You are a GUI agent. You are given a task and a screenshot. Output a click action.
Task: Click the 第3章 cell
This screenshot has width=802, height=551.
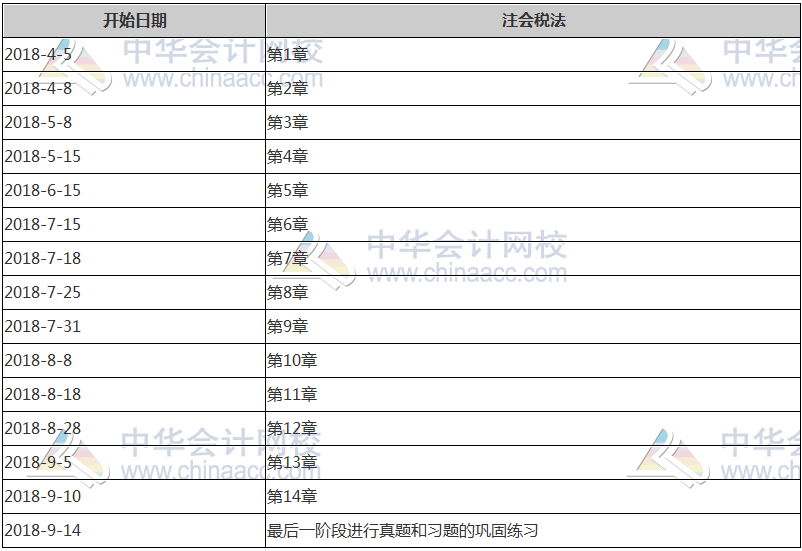click(x=533, y=122)
